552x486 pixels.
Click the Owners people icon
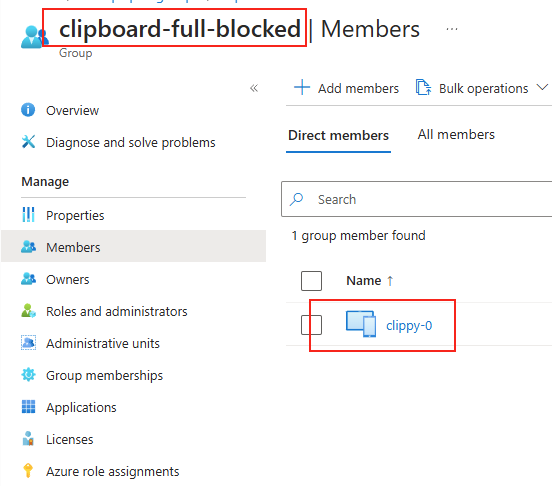click(x=28, y=279)
